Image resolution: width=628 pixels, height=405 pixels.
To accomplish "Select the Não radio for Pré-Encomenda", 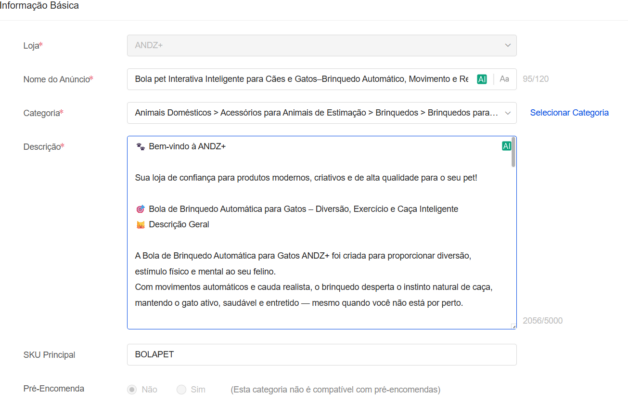I will [x=132, y=389].
